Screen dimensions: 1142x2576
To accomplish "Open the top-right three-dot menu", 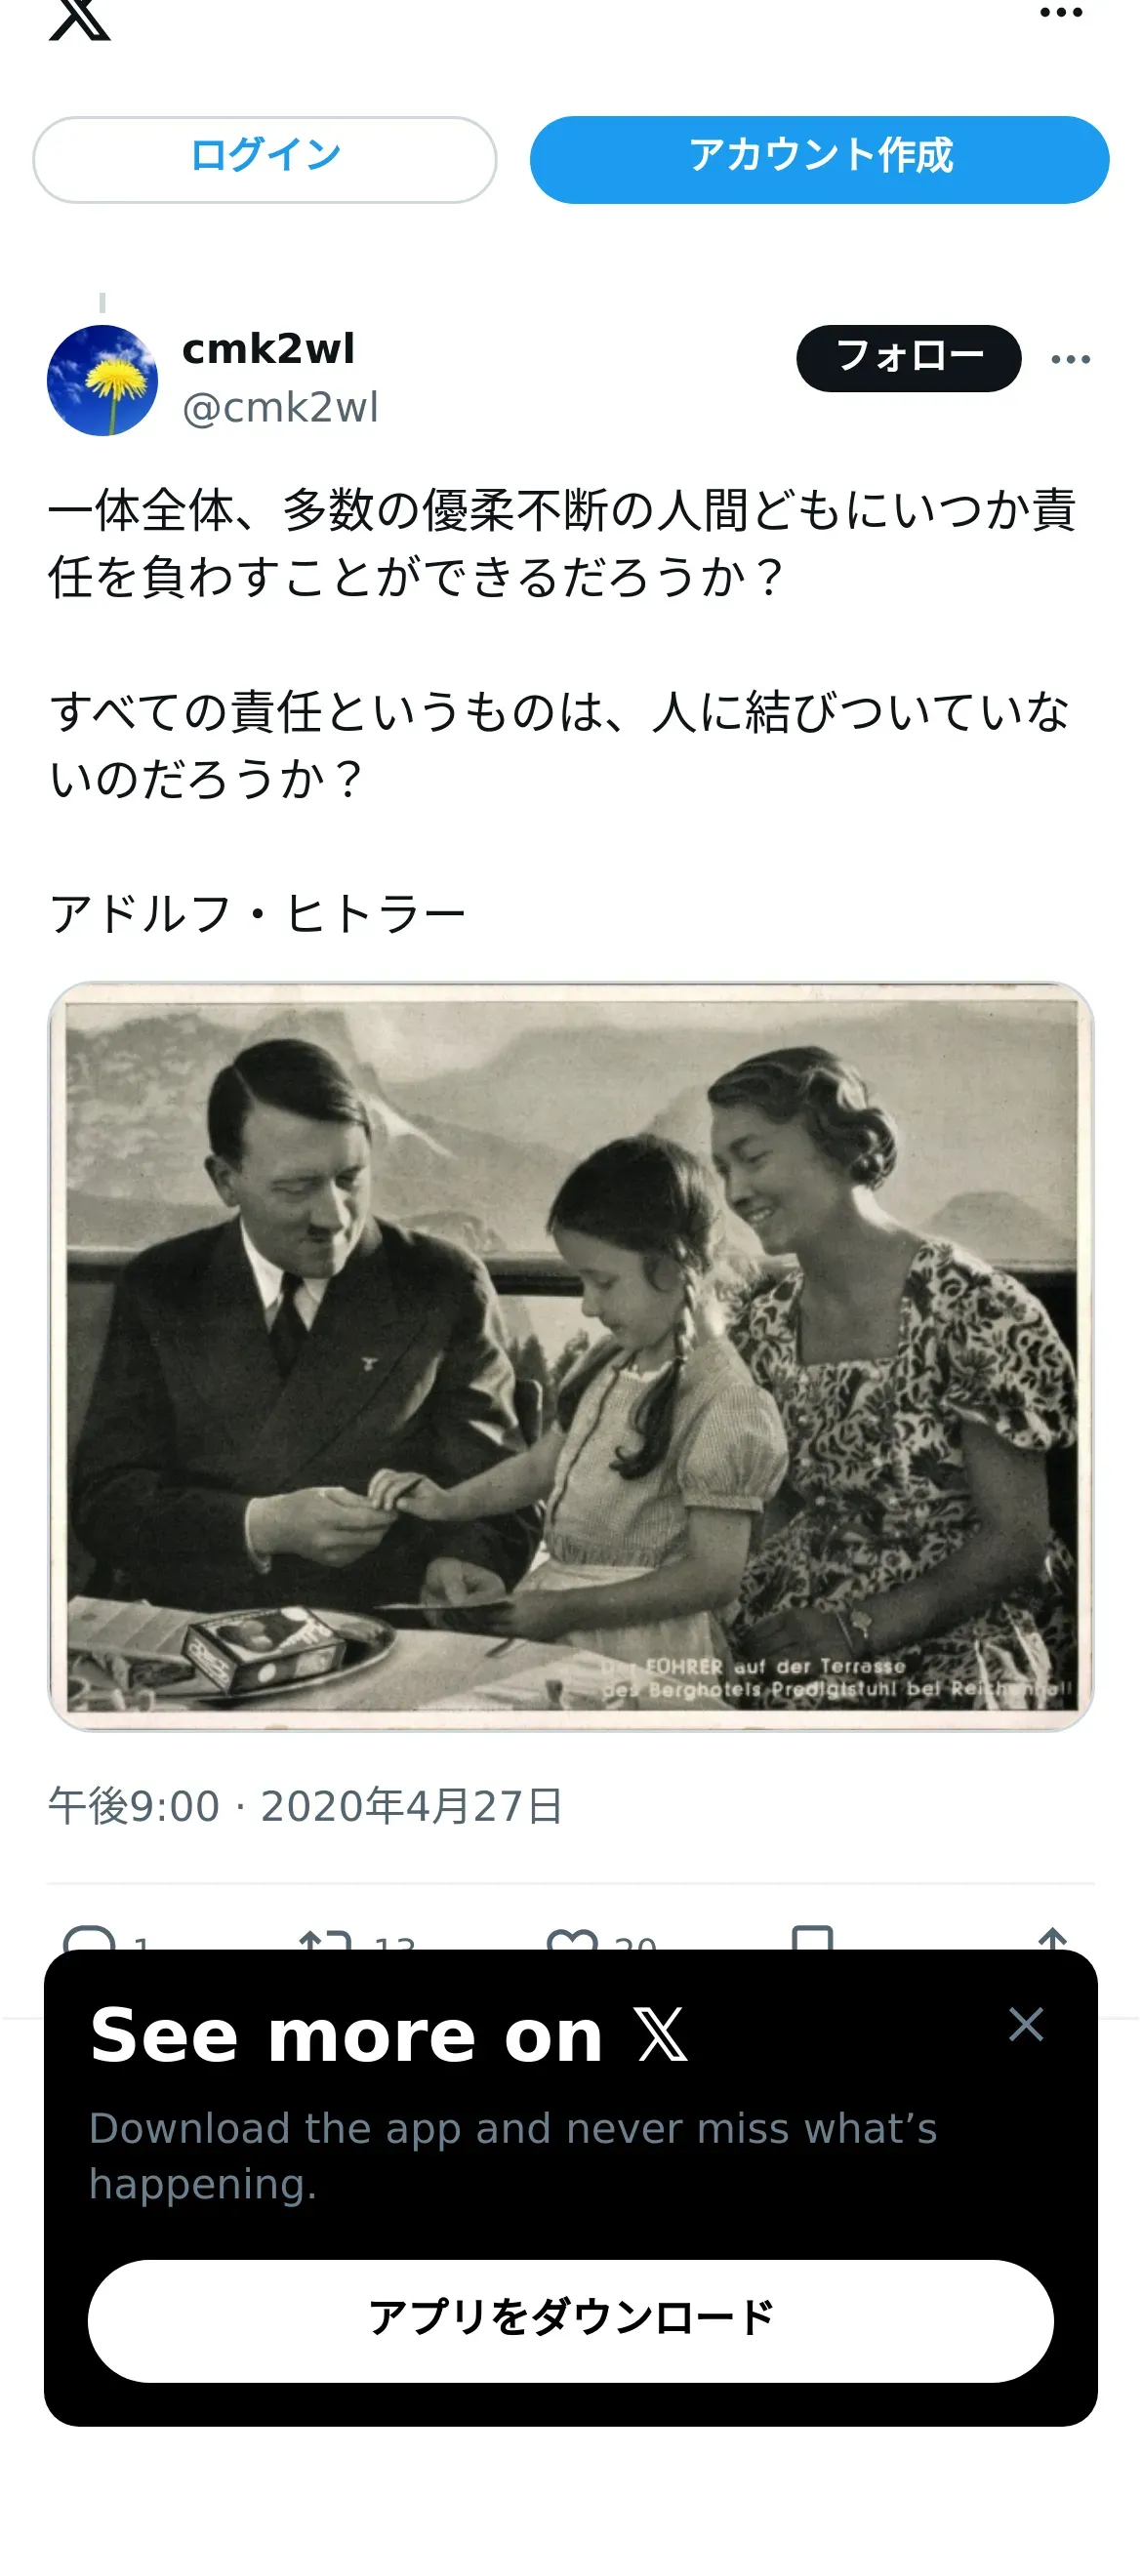I will point(1061,13).
